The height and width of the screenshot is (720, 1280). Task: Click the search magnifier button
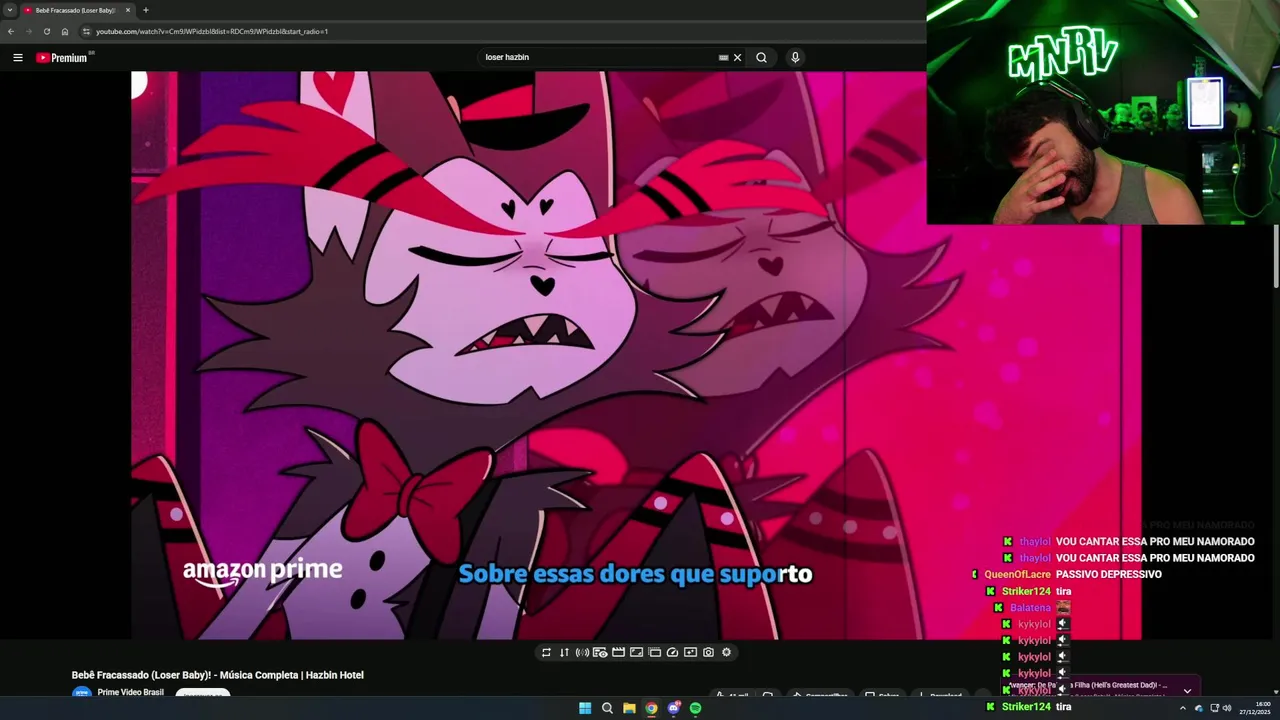pyautogui.click(x=761, y=57)
